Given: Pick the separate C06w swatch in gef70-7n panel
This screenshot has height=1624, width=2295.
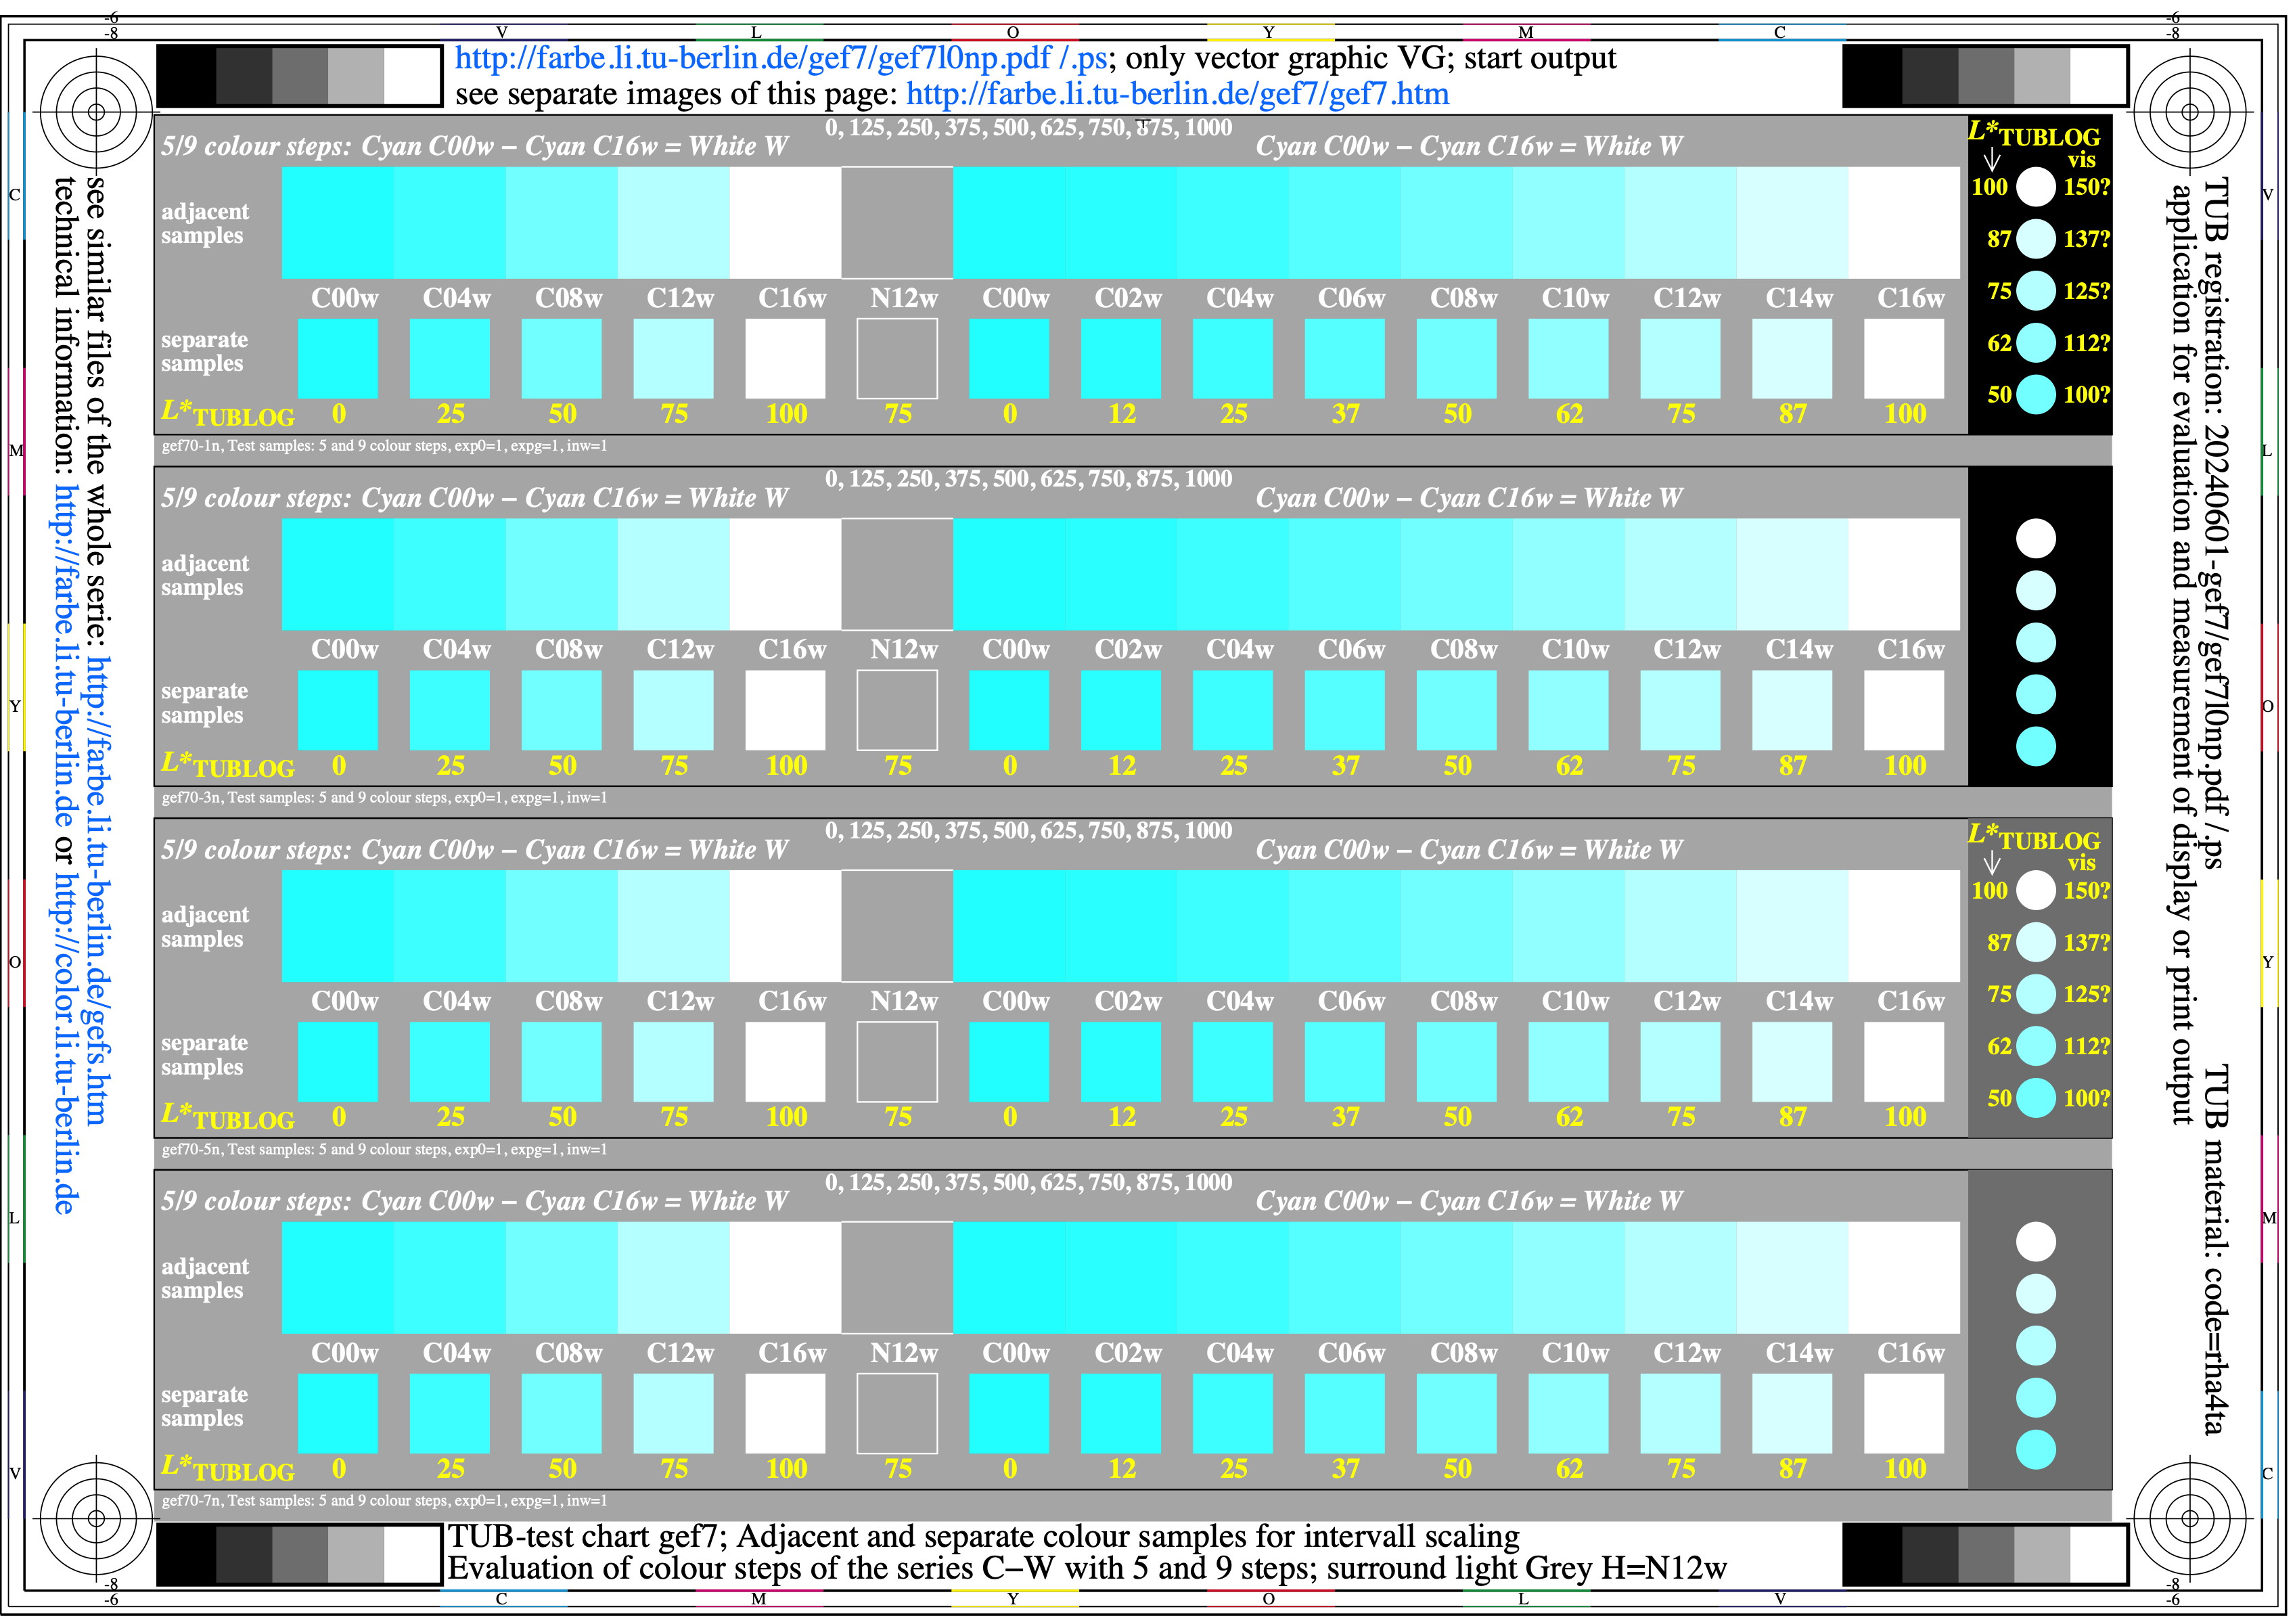Looking at the screenshot, I should tap(1345, 1414).
